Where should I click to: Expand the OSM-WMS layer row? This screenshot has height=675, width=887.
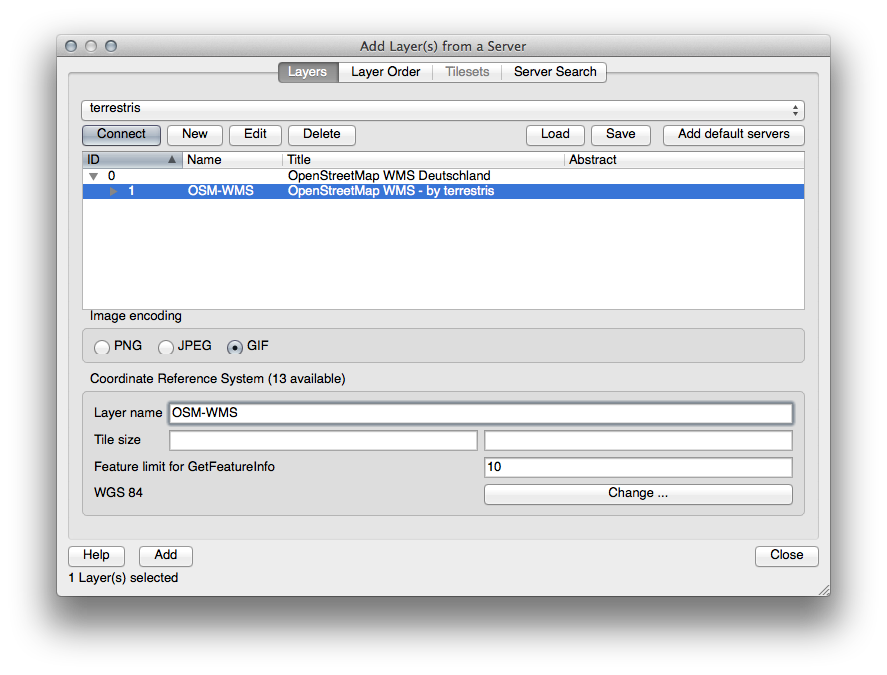click(x=113, y=191)
